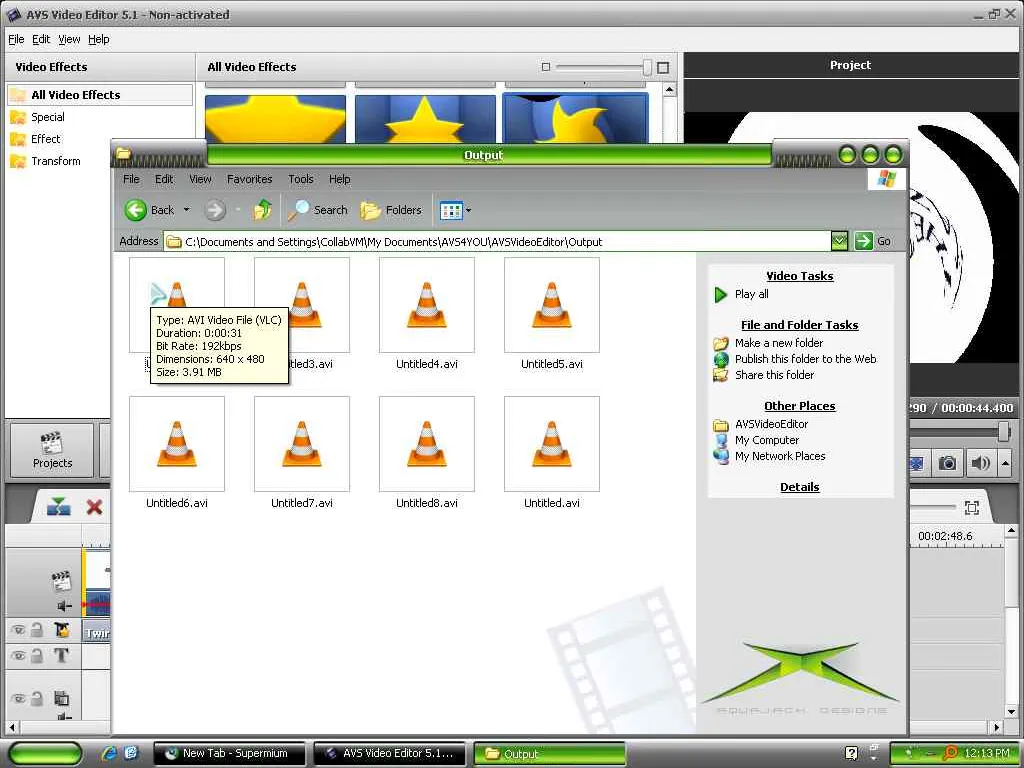Click the split clip icon in timeline toolbar
1024x768 pixels.
59,507
